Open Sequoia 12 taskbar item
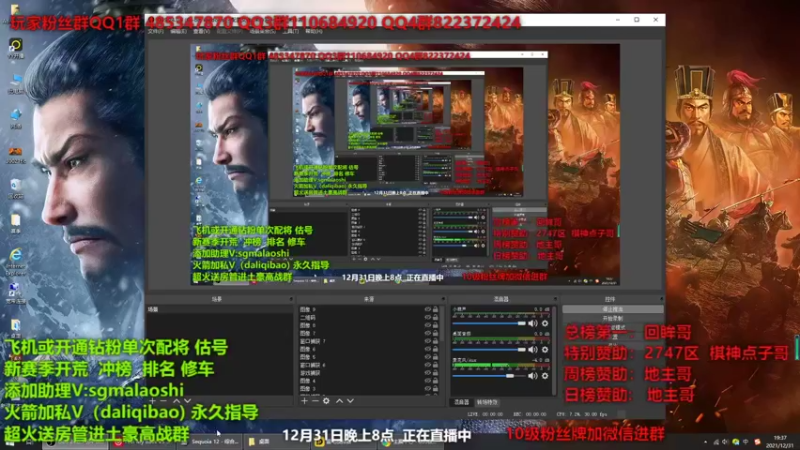Screen dimensions: 800x450 209,441
